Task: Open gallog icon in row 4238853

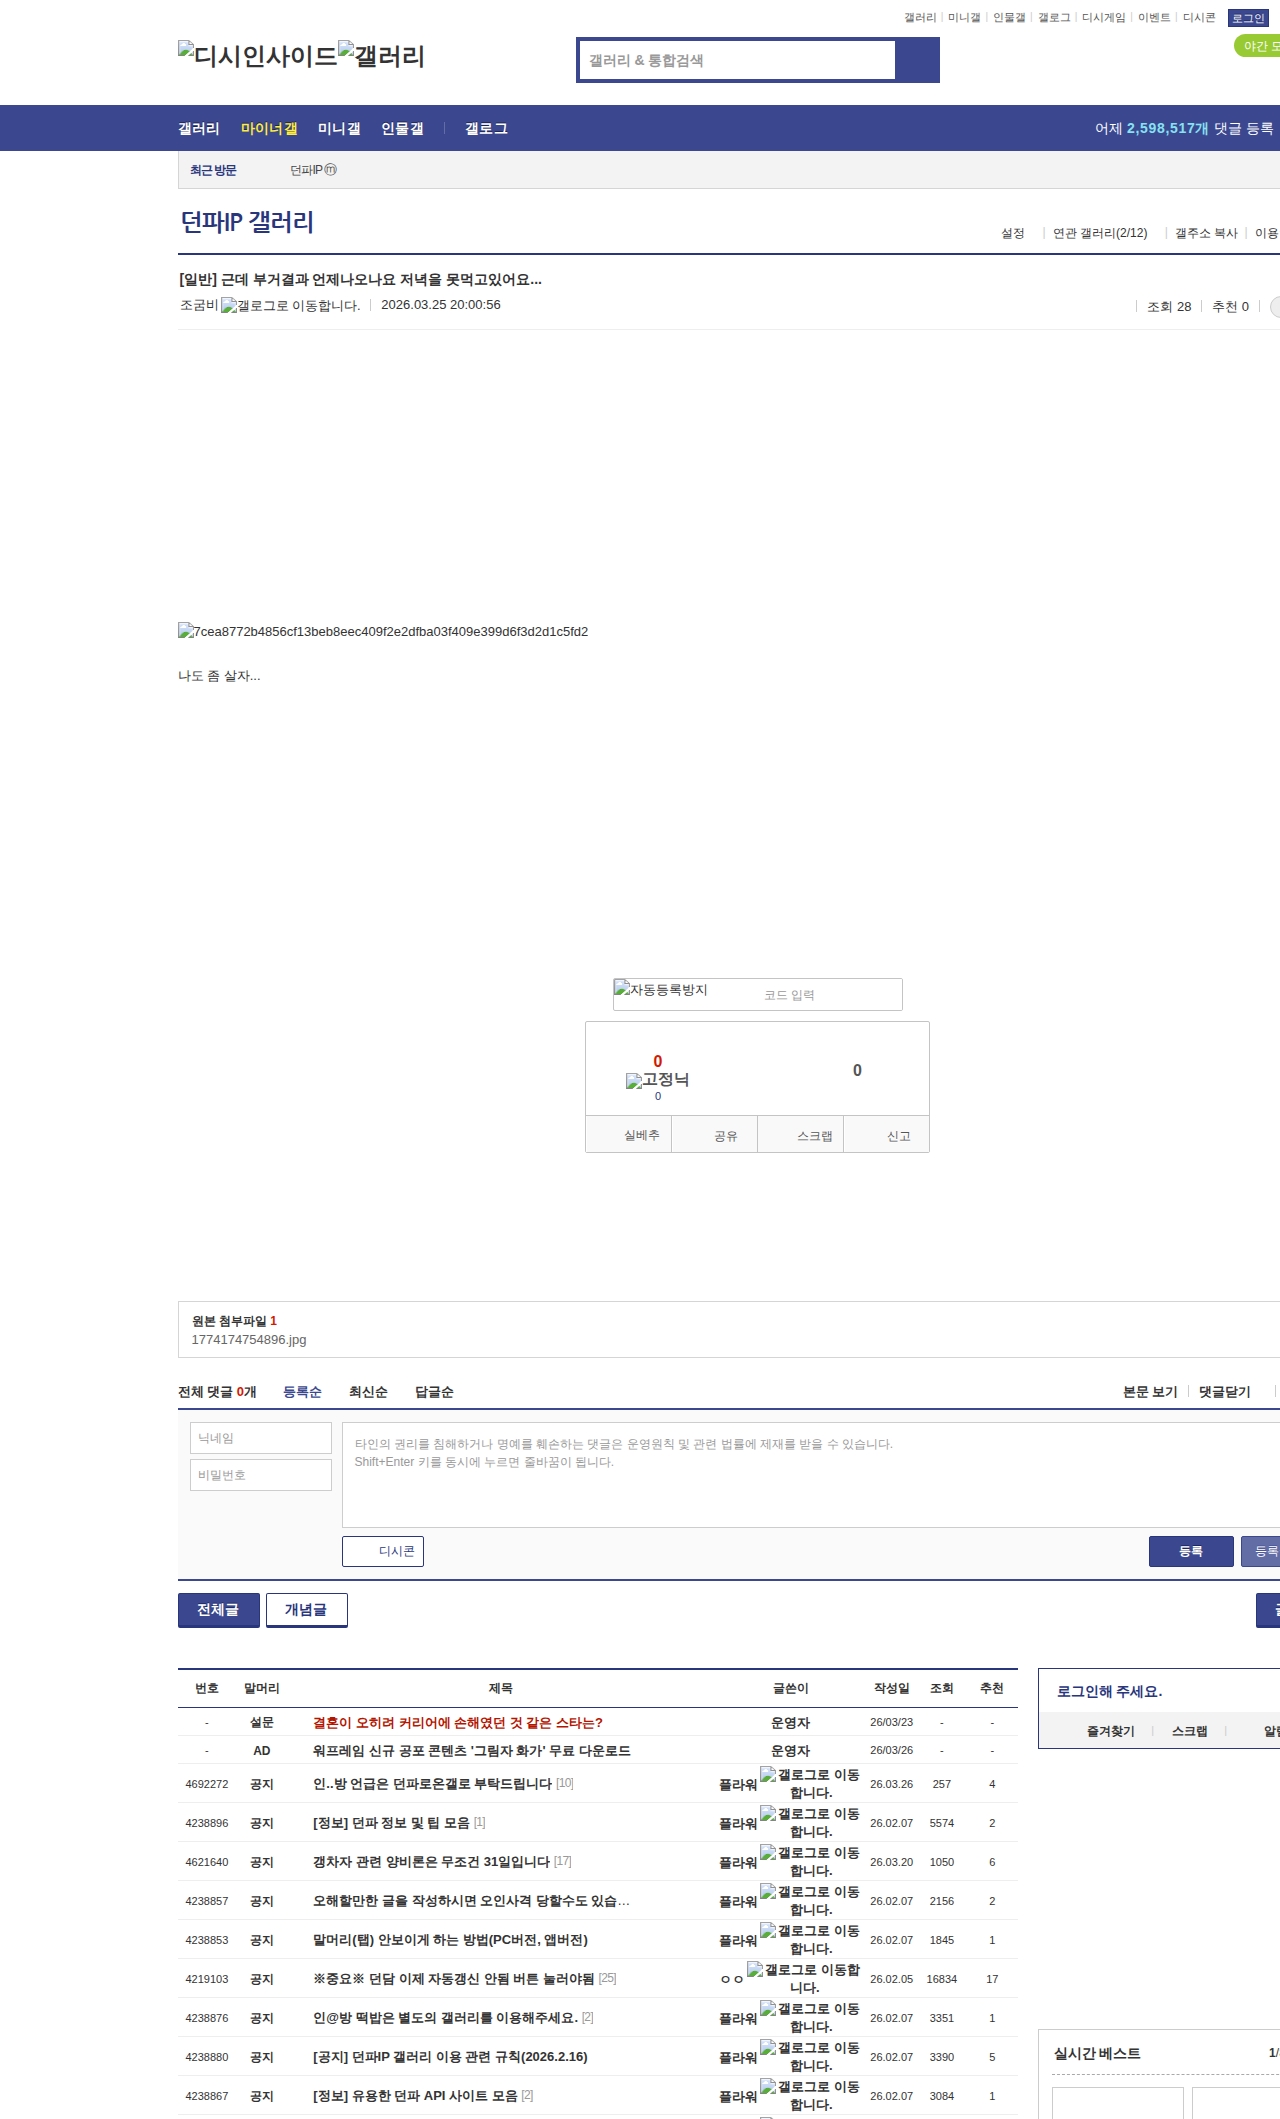Action: (x=810, y=1939)
